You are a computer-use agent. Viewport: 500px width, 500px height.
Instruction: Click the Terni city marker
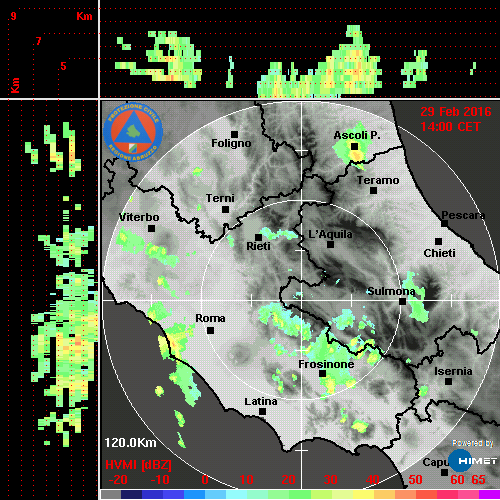[226, 209]
